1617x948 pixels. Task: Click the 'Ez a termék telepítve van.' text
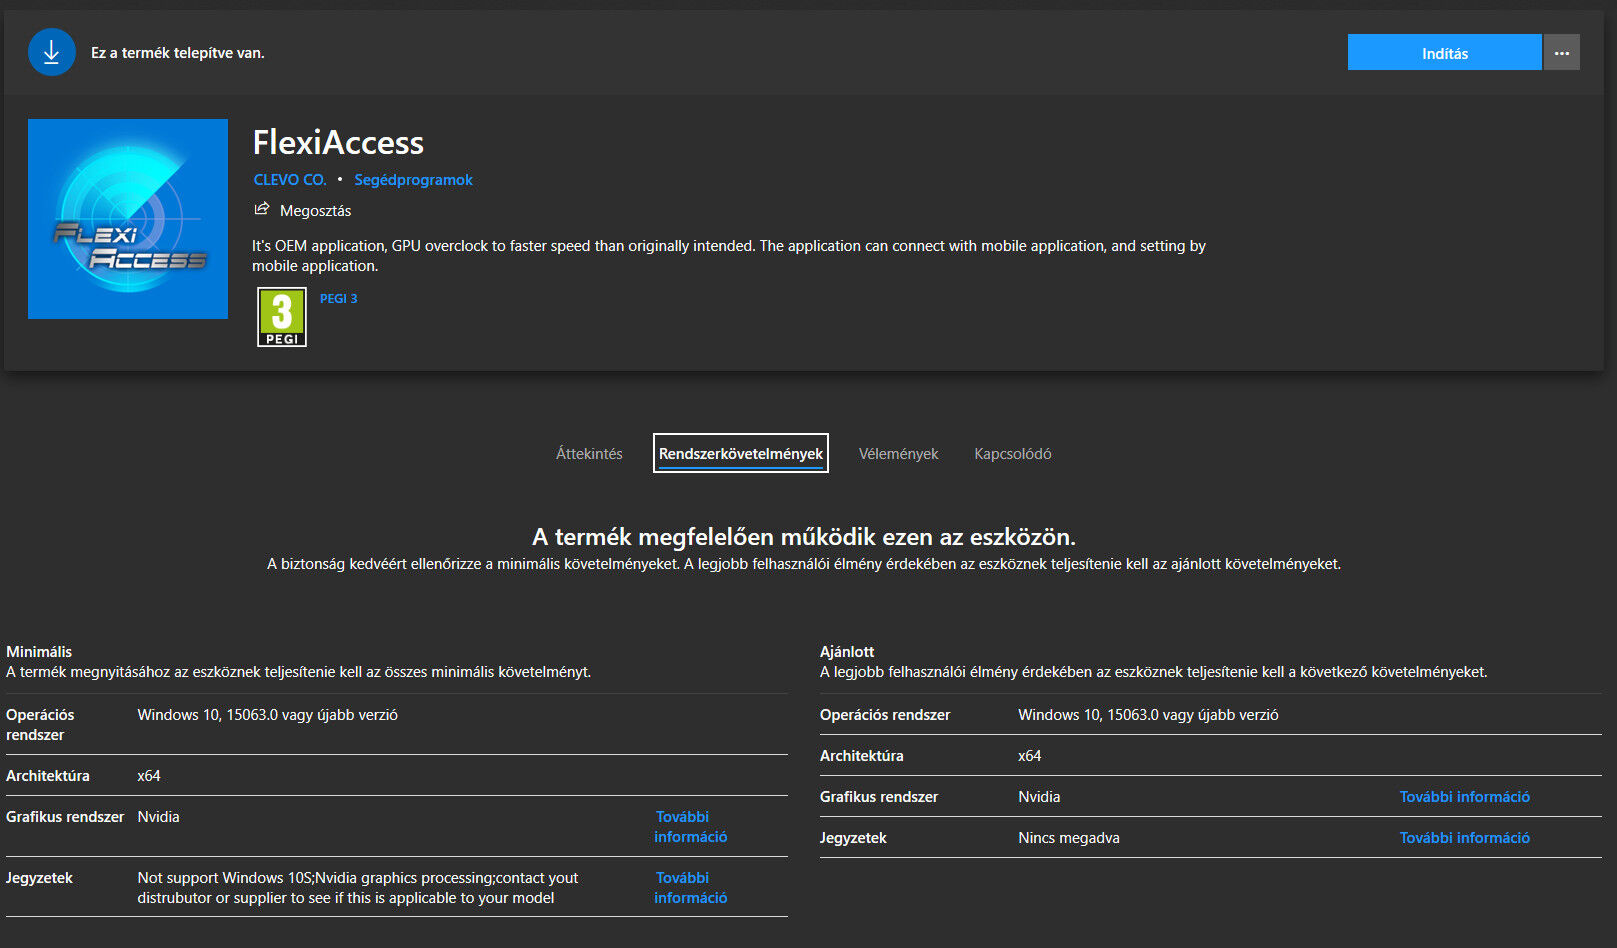[x=178, y=53]
